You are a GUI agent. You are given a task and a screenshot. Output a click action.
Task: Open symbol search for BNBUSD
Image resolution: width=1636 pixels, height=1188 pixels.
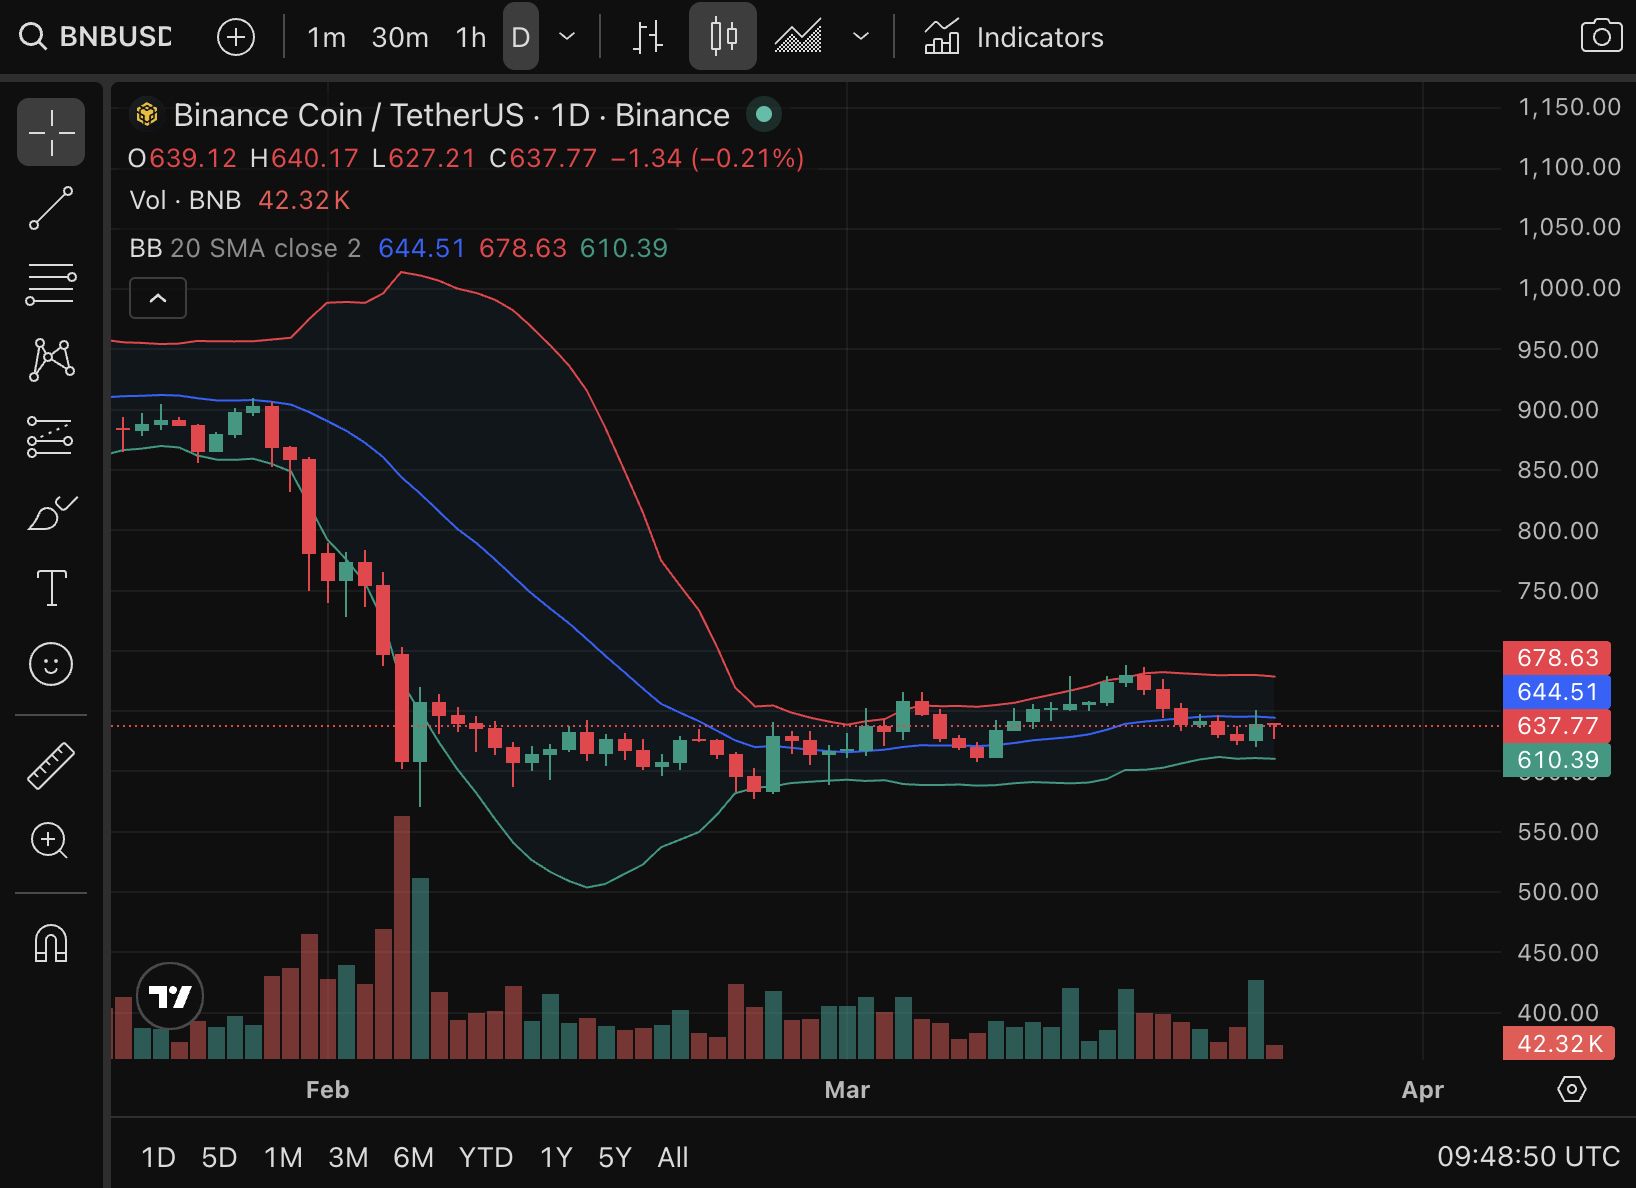[95, 37]
